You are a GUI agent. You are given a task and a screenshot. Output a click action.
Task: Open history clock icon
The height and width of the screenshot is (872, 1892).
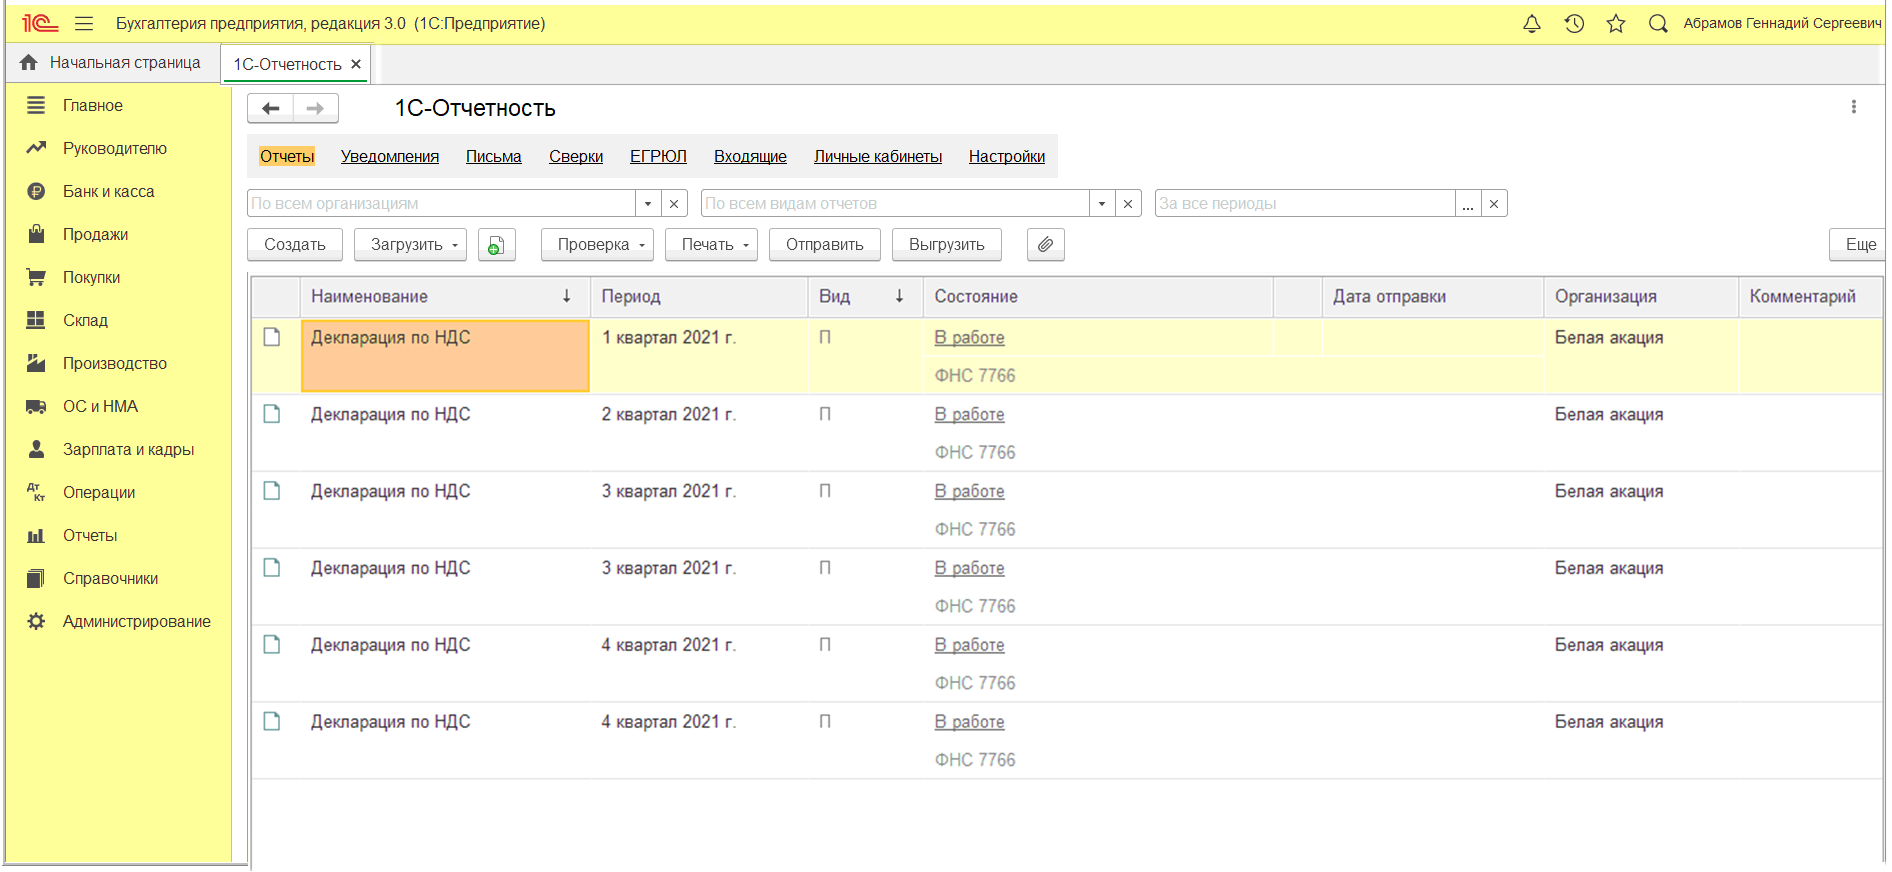tap(1574, 24)
